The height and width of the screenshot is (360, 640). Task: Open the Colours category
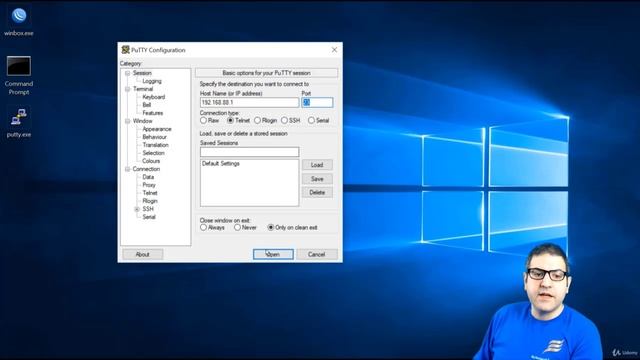coord(151,161)
